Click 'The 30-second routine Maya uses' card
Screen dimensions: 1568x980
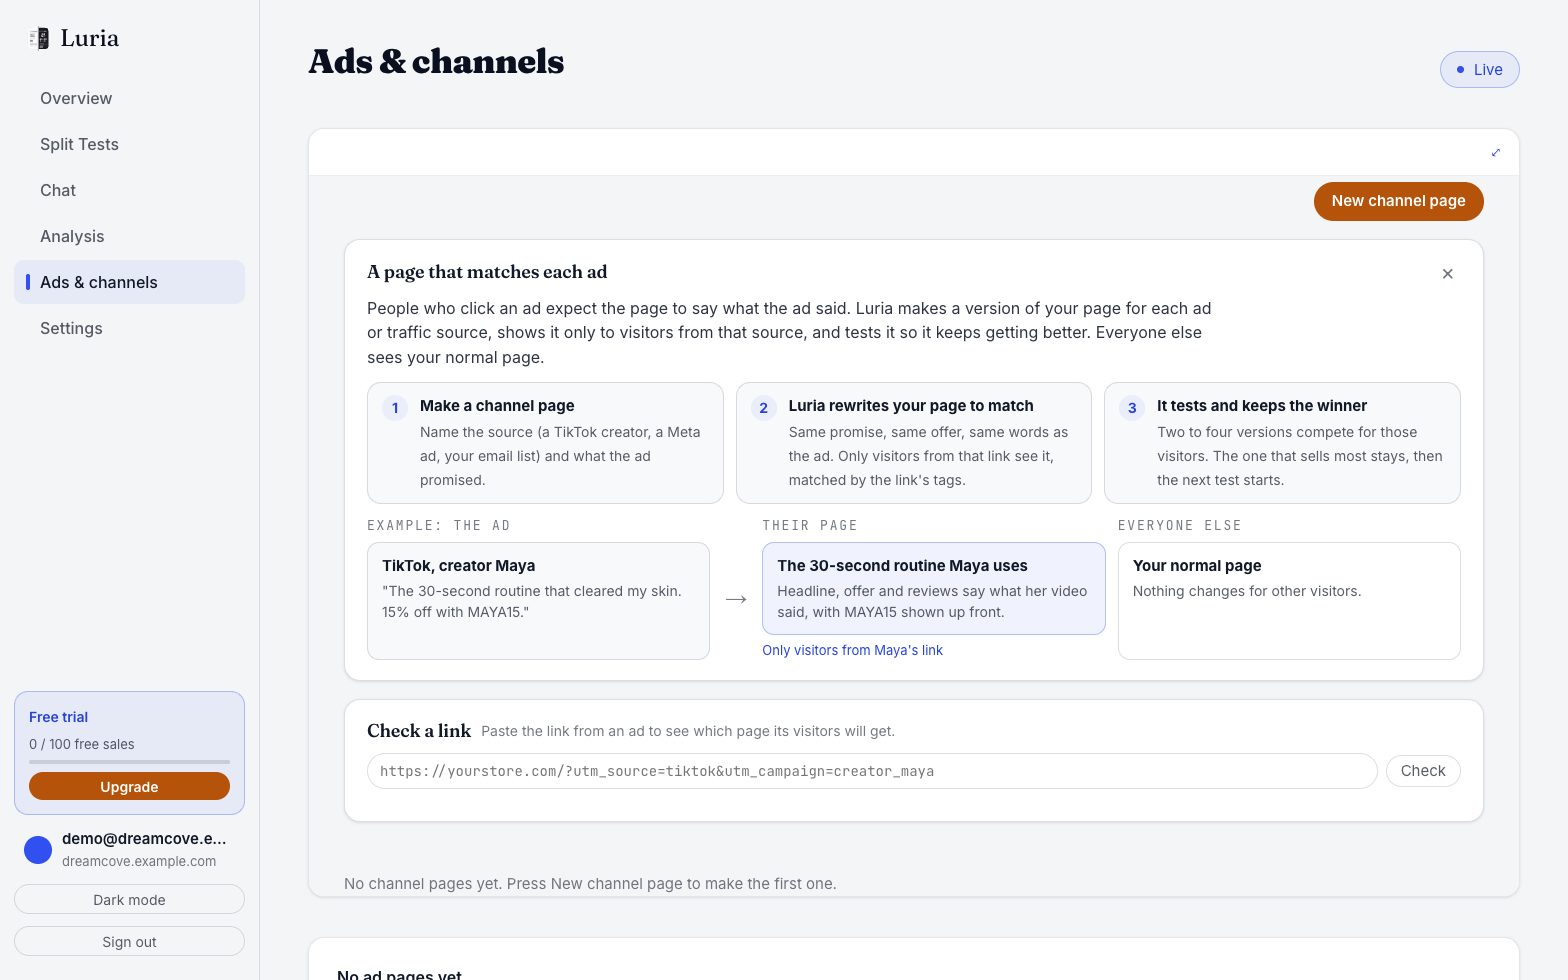point(933,588)
